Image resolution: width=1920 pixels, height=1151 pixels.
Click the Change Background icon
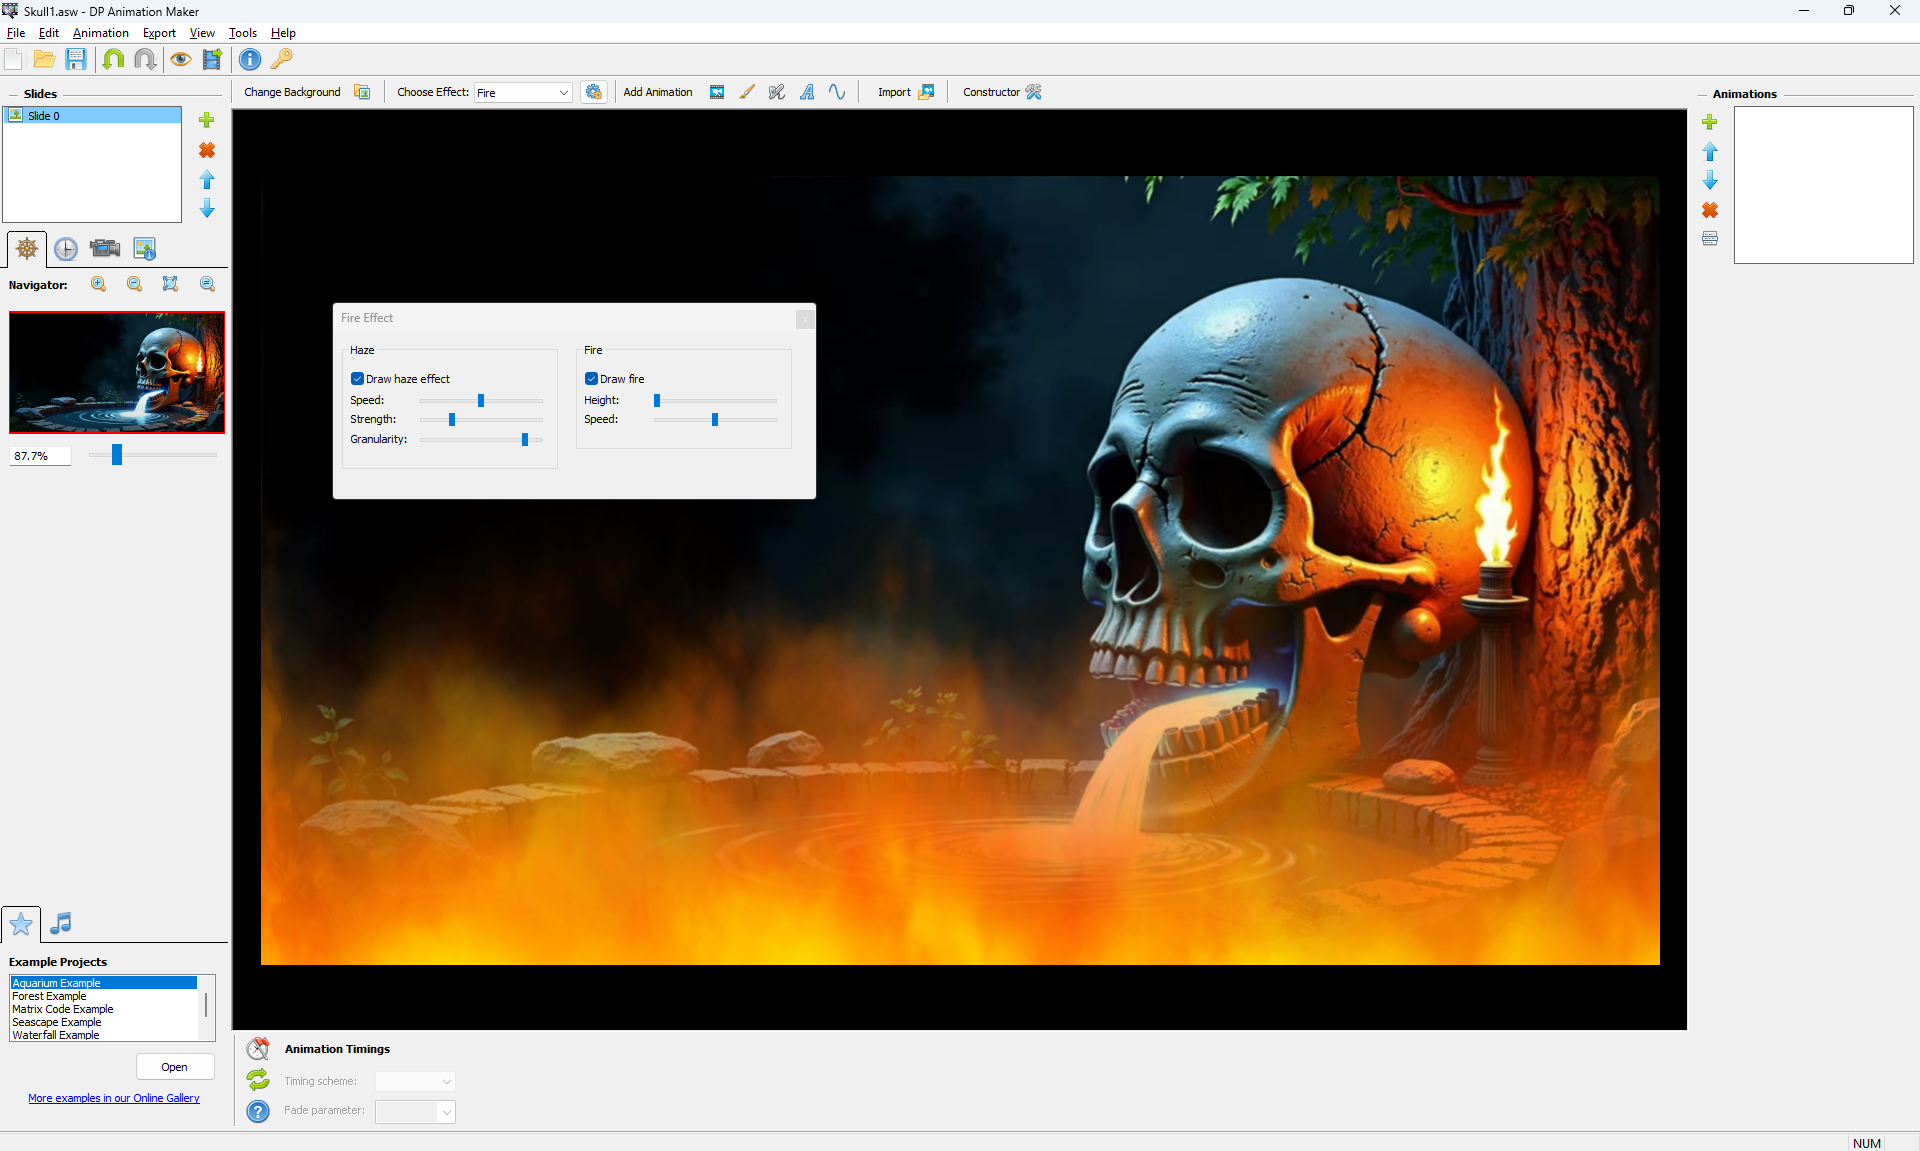pos(362,92)
